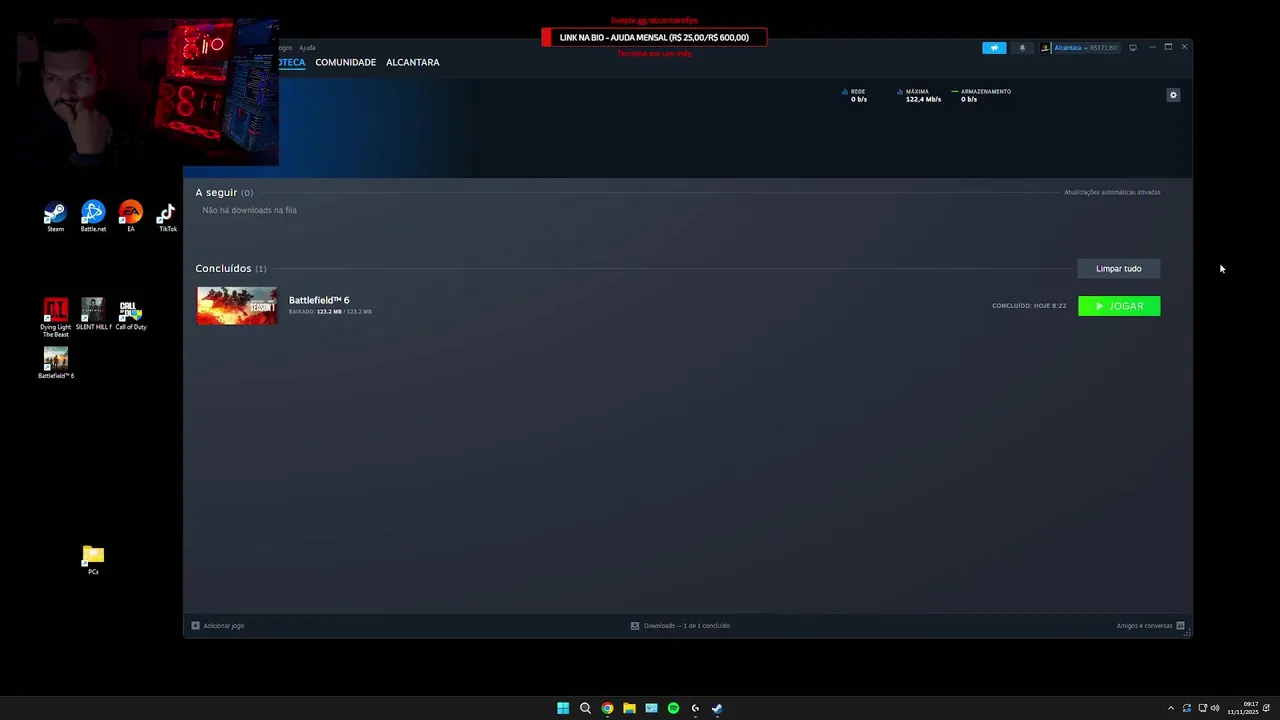The width and height of the screenshot is (1280, 720).
Task: Click 'Atualizações automáticas ativadas' text
Action: pyautogui.click(x=1112, y=192)
